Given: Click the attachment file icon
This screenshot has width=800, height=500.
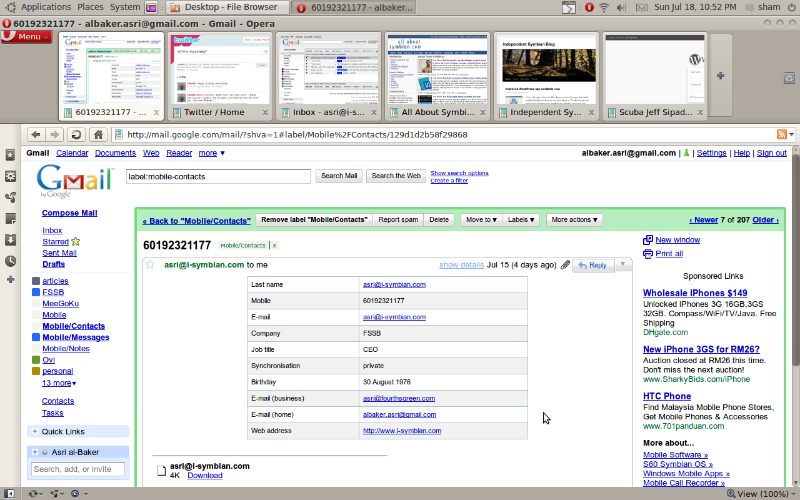Looking at the screenshot, I should (161, 470).
